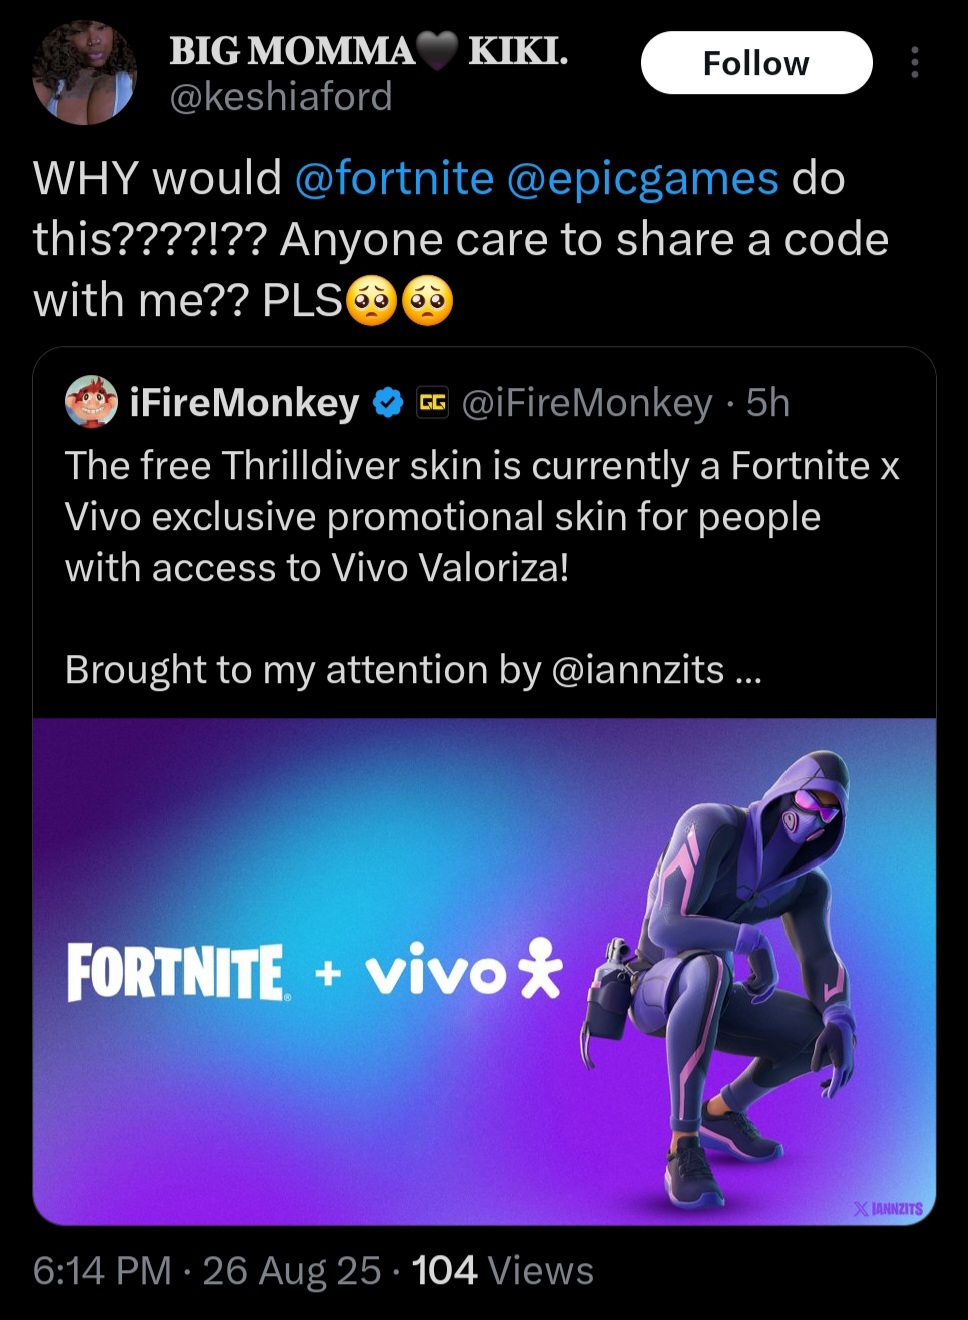This screenshot has height=1320, width=968.
Task: Click the 6:14 PM post timestamp
Action: tap(102, 1271)
